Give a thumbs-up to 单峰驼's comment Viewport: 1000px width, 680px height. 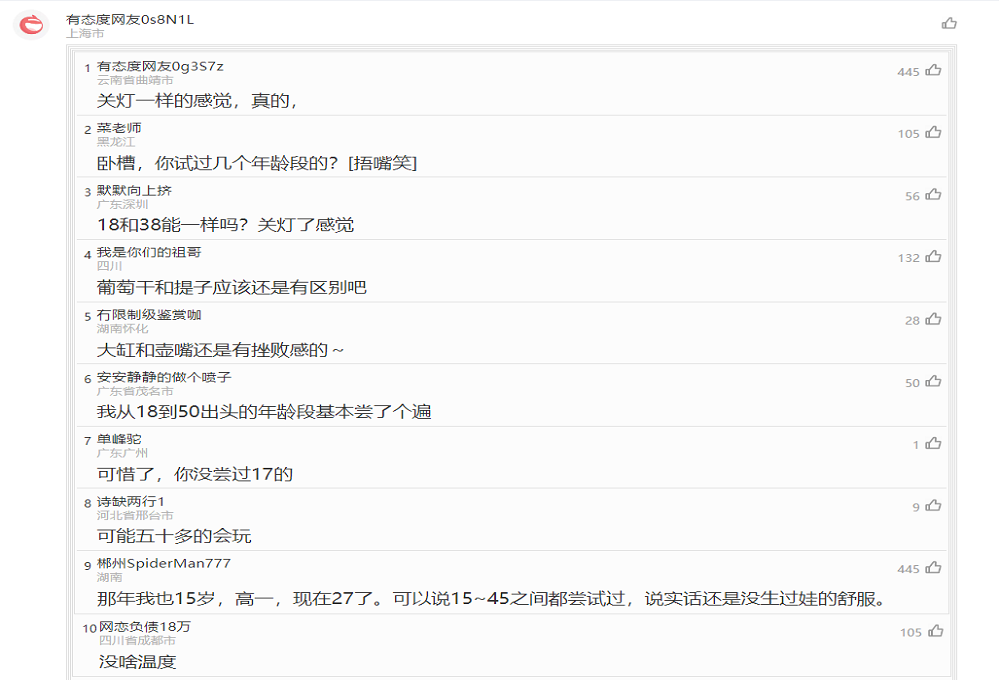pos(933,444)
